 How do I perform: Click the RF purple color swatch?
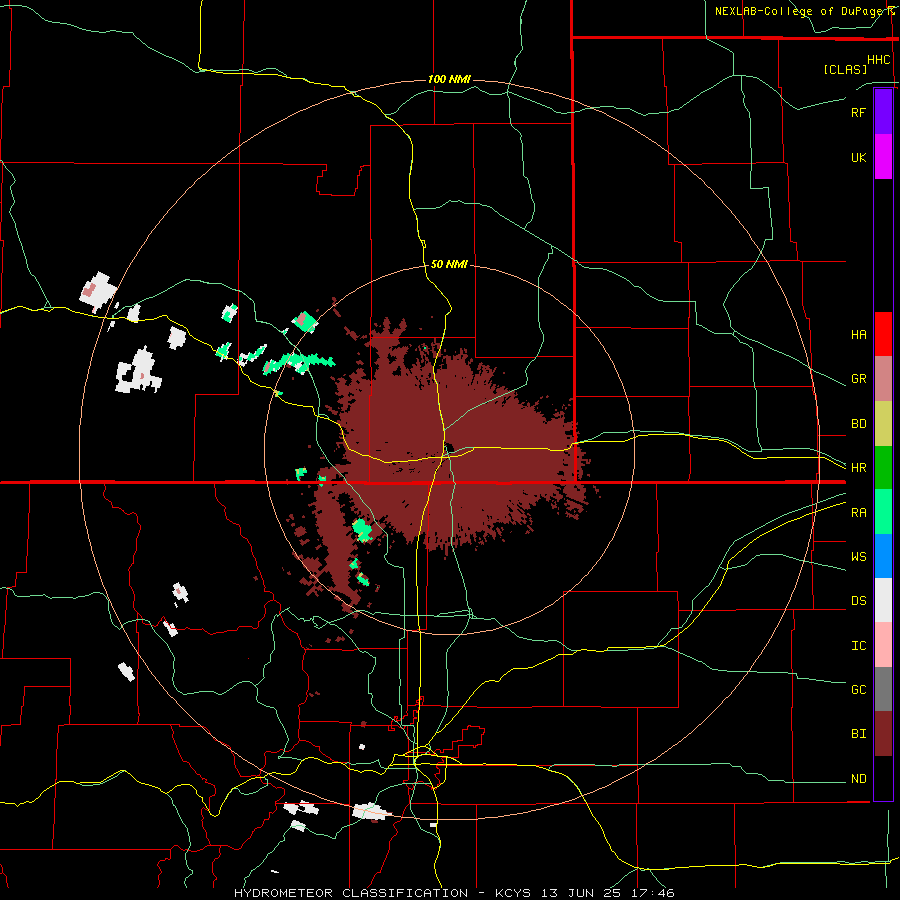pos(883,112)
